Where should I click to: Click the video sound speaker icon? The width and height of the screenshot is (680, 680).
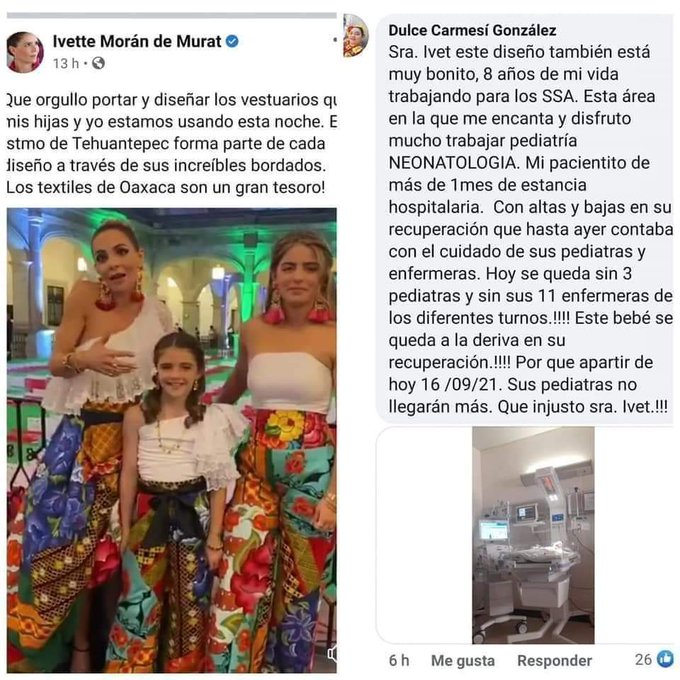332,653
